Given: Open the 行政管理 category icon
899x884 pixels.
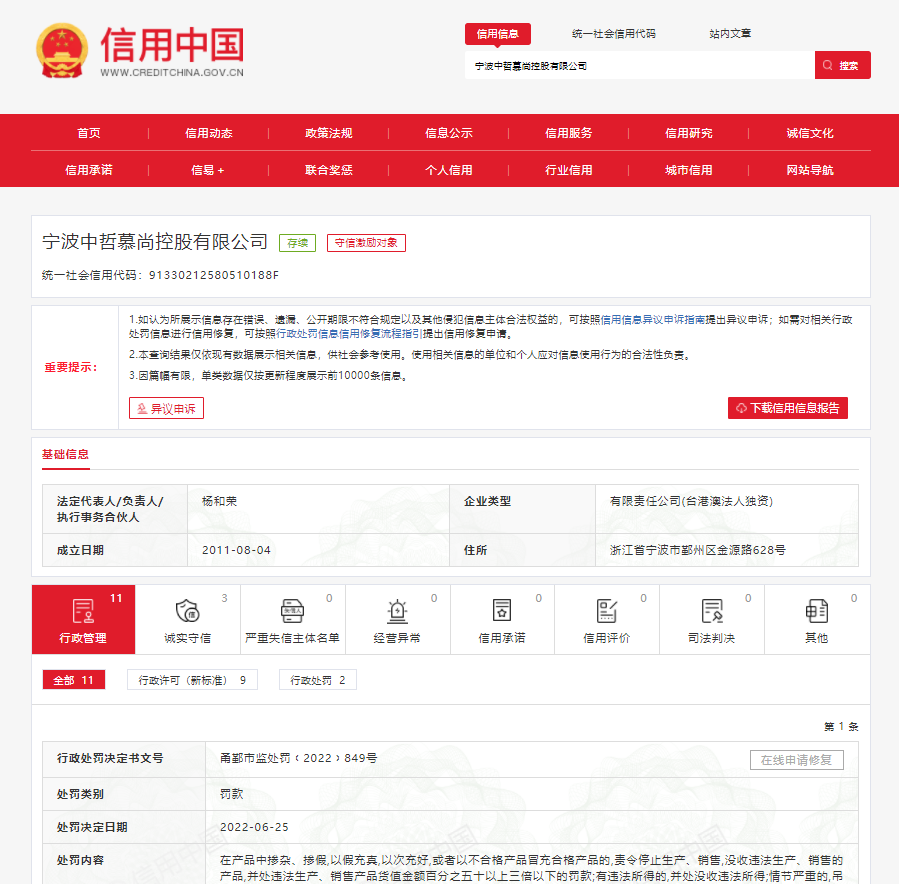Looking at the screenshot, I should tap(83, 611).
